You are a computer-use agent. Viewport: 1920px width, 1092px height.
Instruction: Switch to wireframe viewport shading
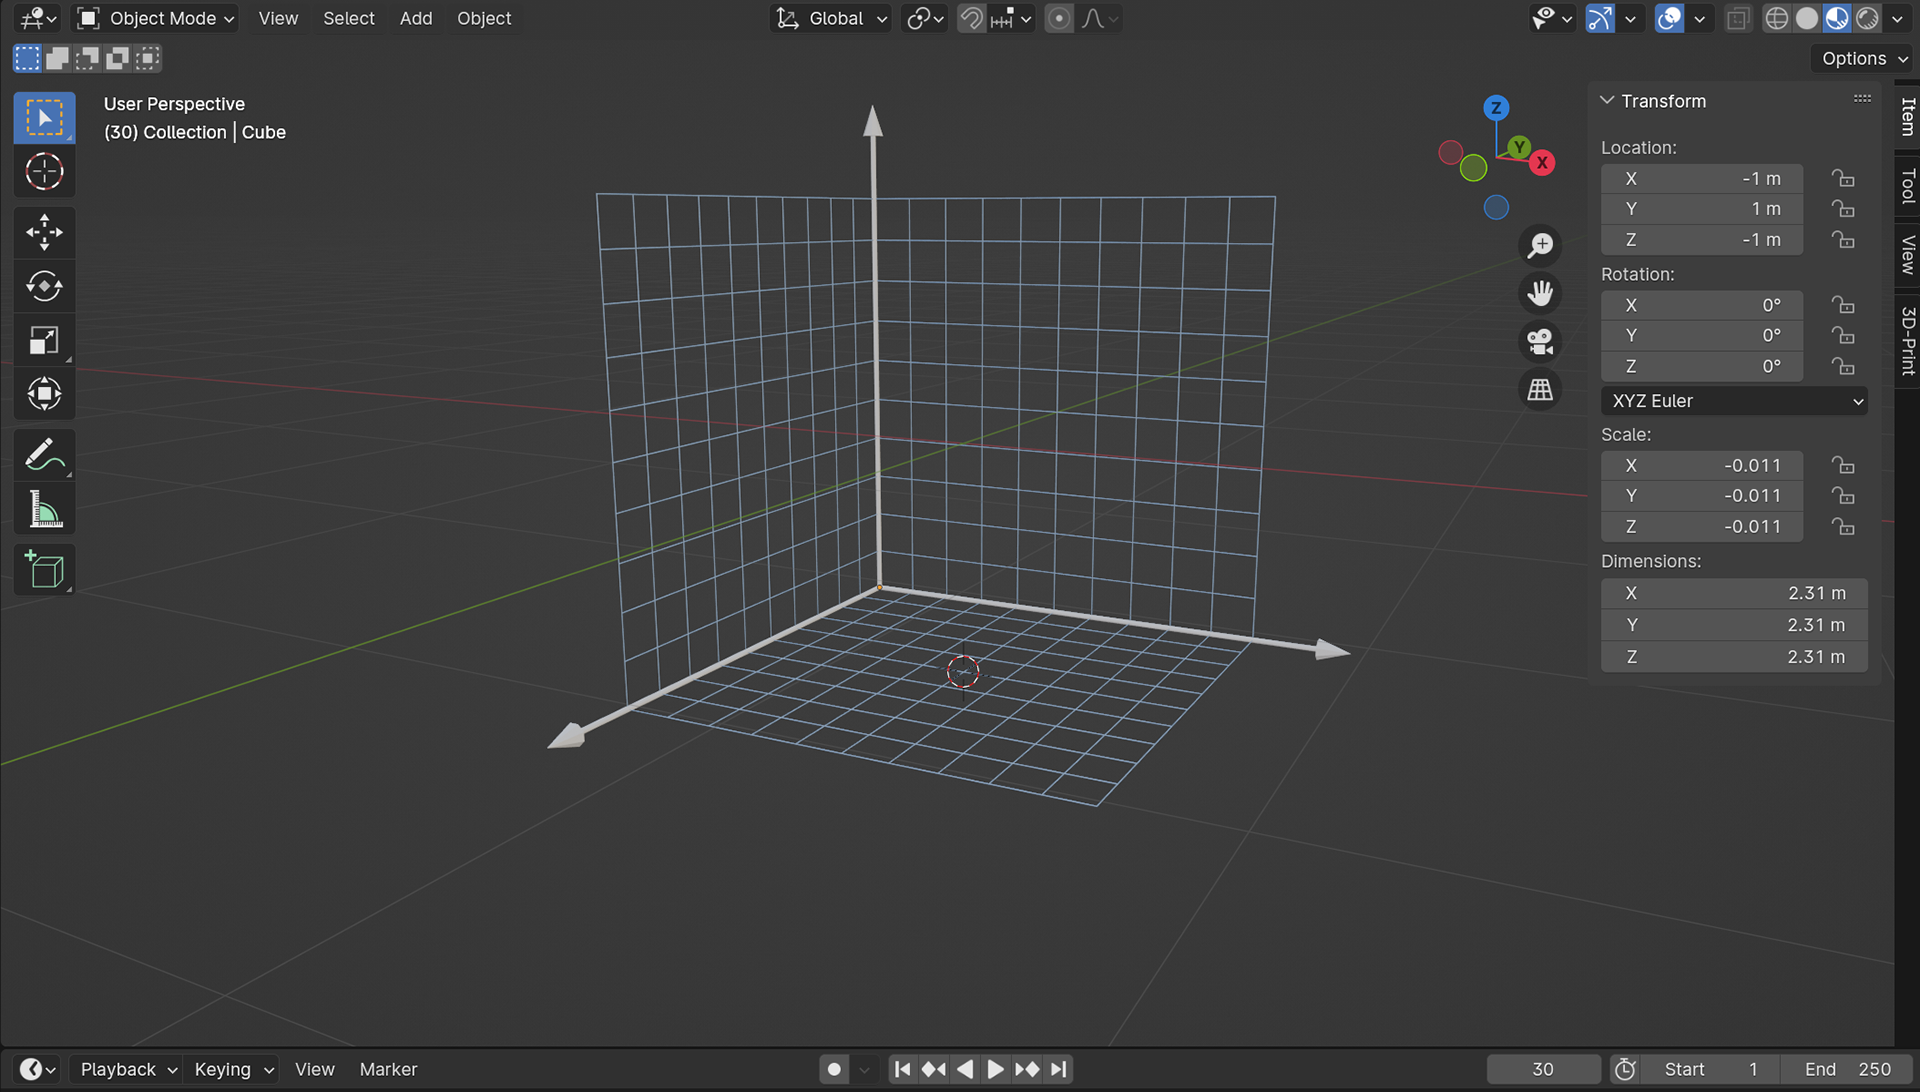point(1776,18)
